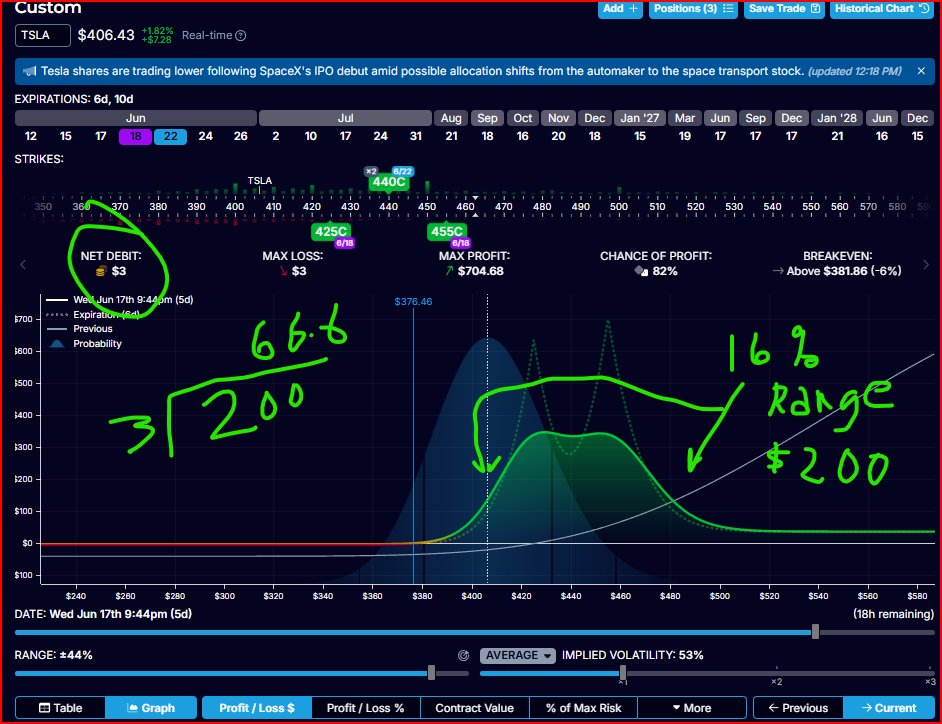Click the chance of profit dice icon
942x724 pixels.
641,272
